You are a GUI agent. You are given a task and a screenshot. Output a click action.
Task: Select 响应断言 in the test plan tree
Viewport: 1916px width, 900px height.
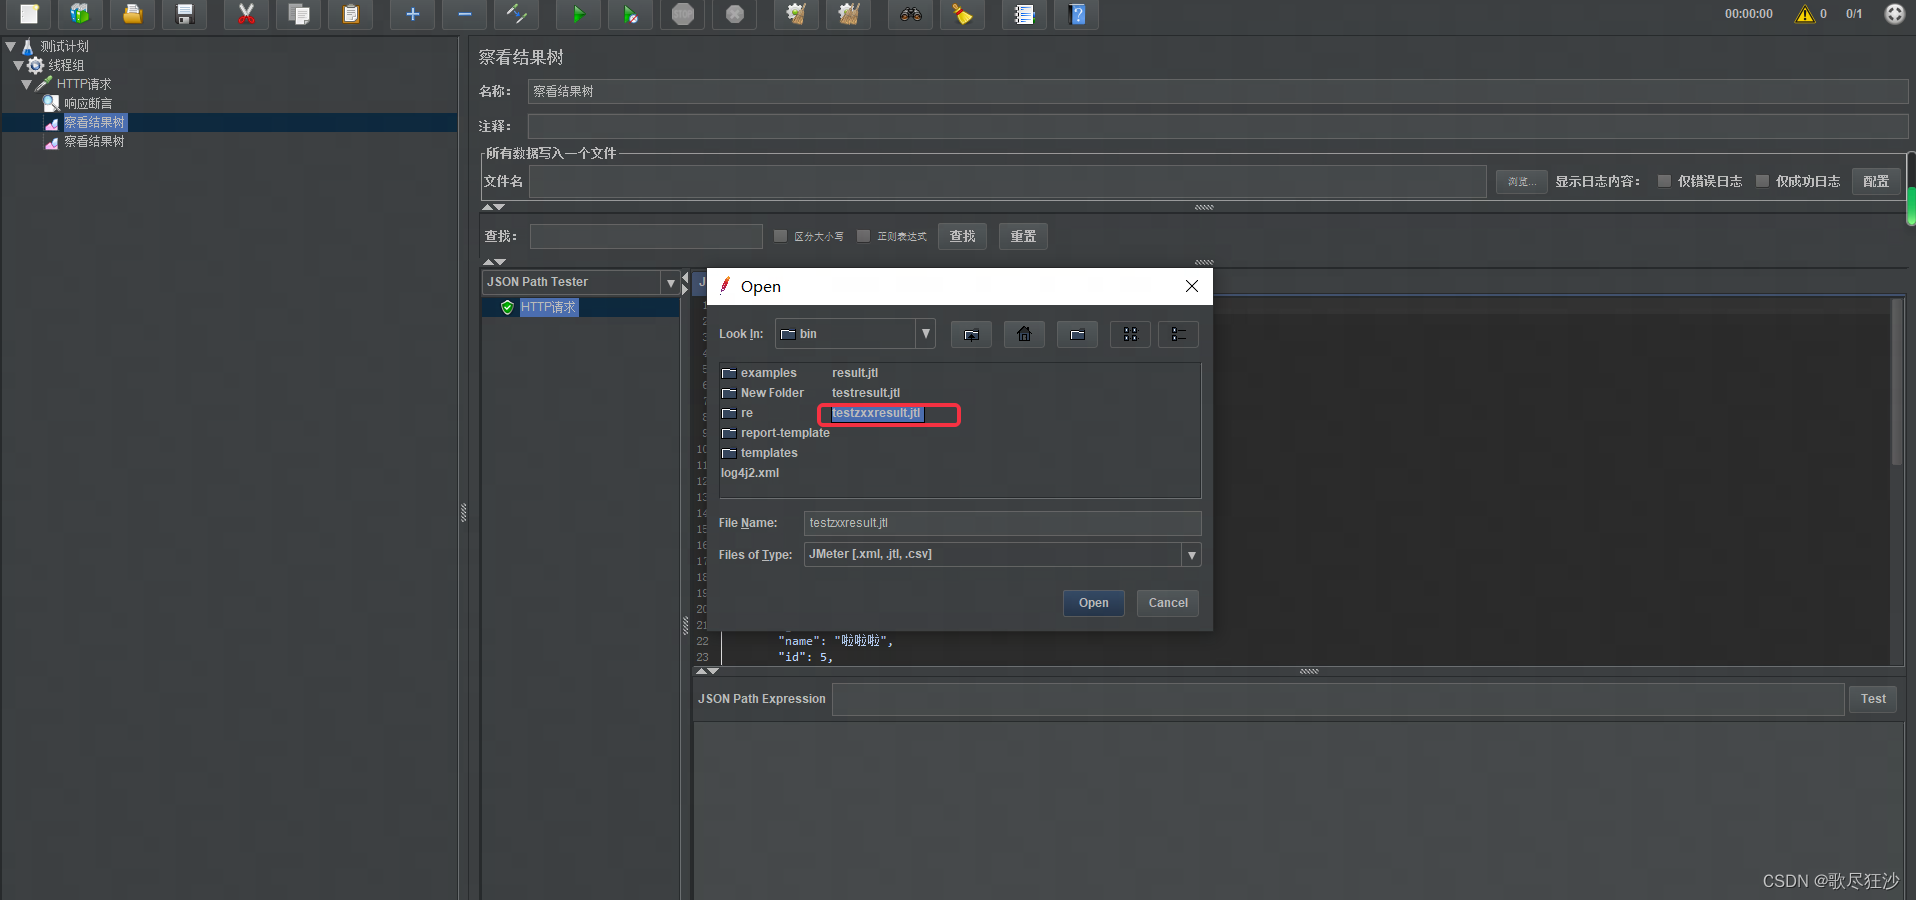tap(88, 103)
